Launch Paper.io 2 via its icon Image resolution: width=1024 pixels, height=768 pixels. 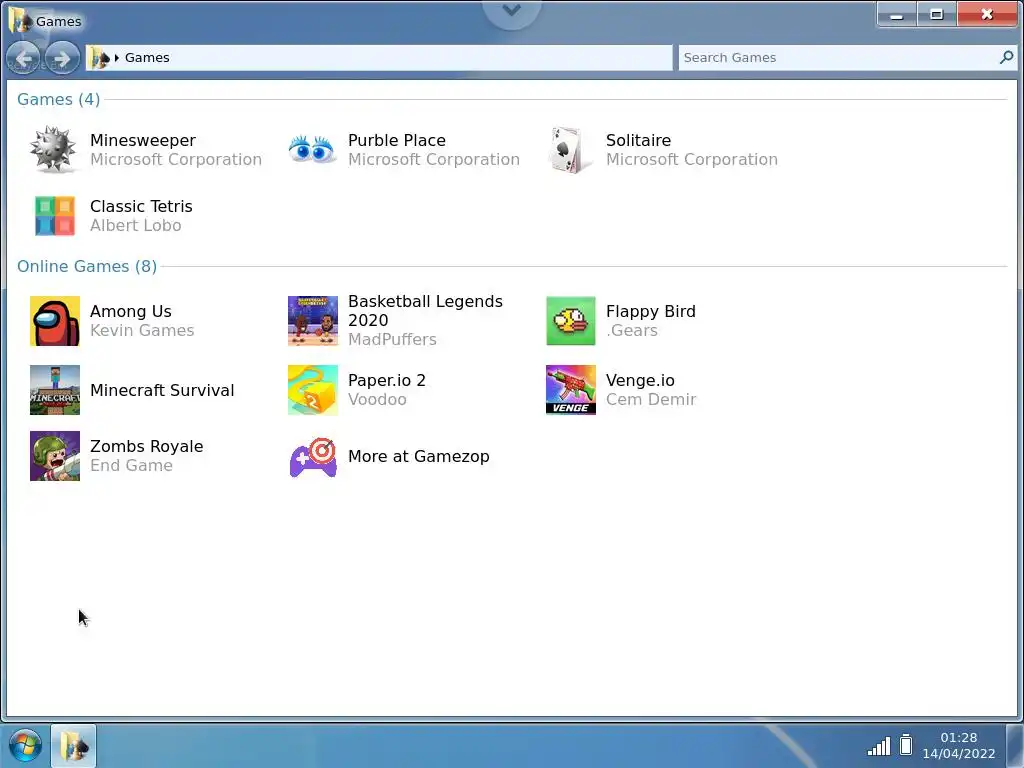pos(313,390)
